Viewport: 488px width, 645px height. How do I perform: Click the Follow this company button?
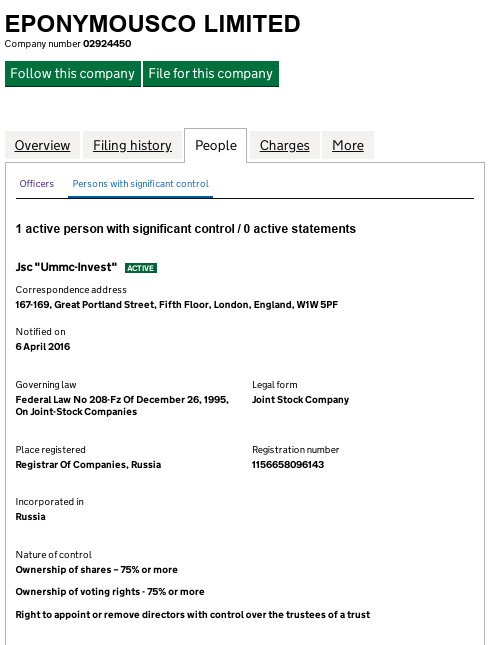click(x=73, y=74)
